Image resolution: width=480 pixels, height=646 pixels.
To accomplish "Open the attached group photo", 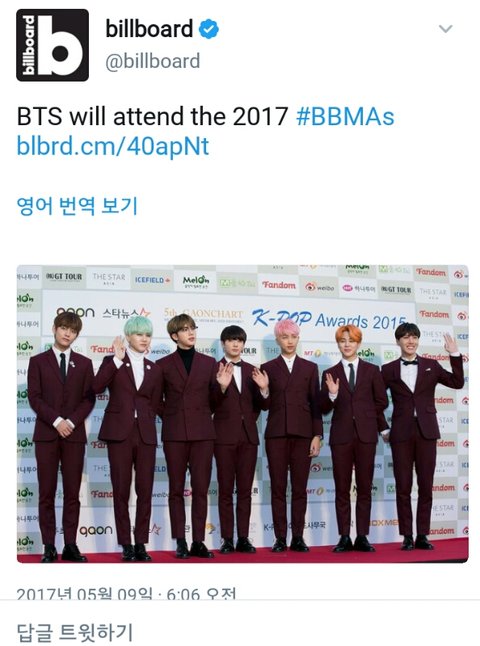I will click(242, 414).
